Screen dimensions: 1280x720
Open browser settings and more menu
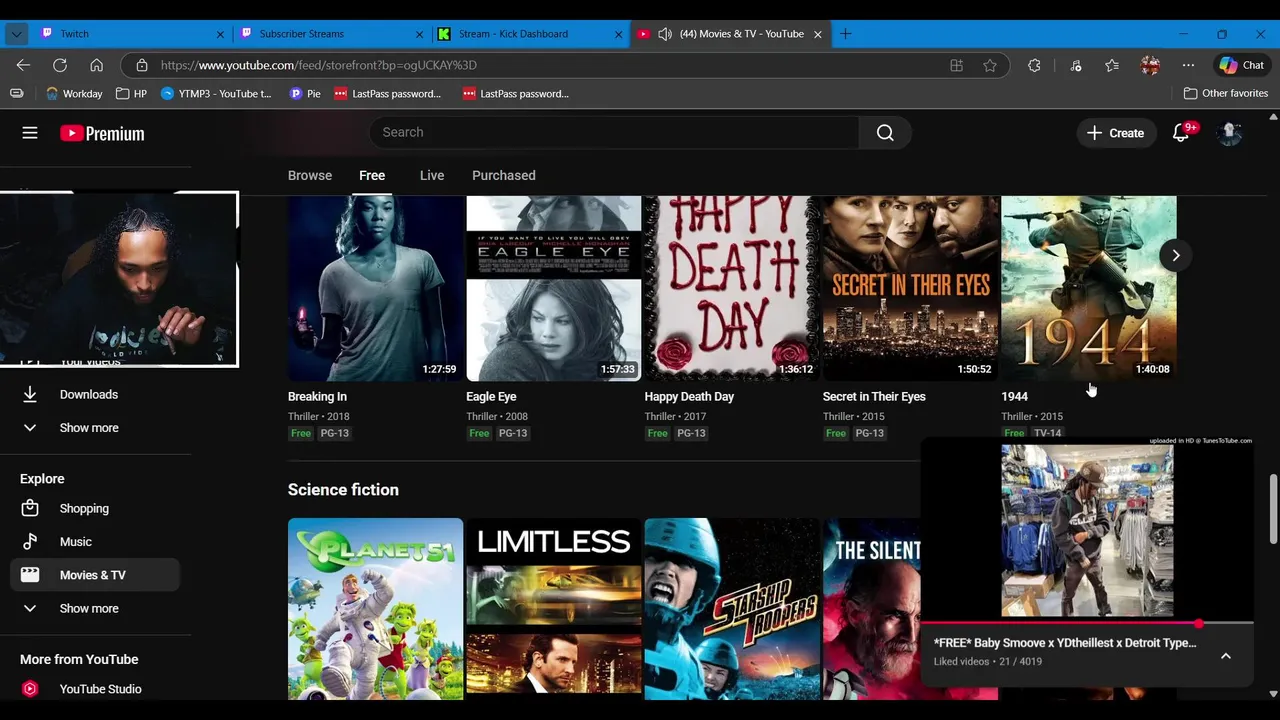pos(1188,65)
